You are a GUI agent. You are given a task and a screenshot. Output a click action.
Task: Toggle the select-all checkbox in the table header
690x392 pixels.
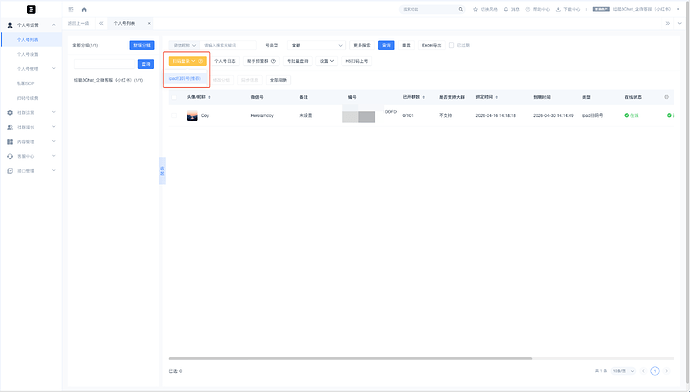tap(174, 97)
